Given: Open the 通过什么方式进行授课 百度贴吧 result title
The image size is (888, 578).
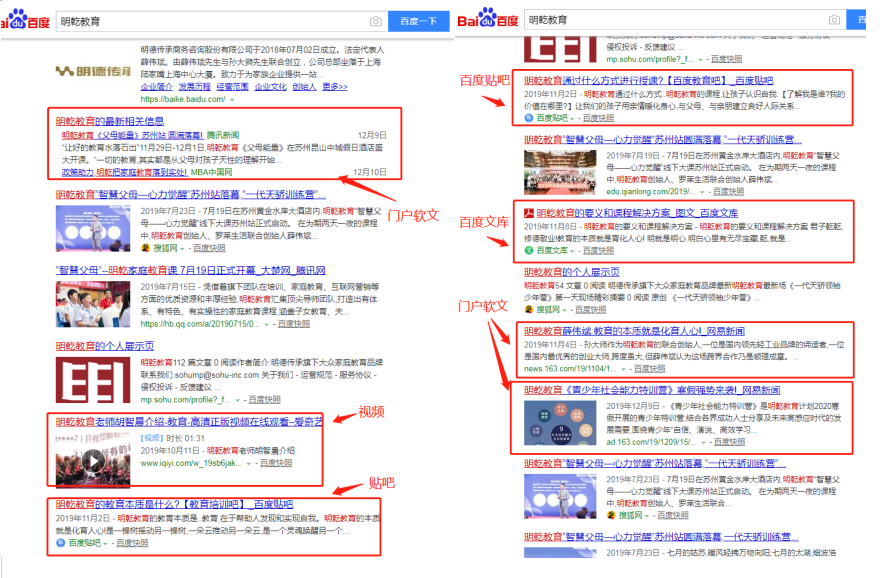Looking at the screenshot, I should coord(648,80).
